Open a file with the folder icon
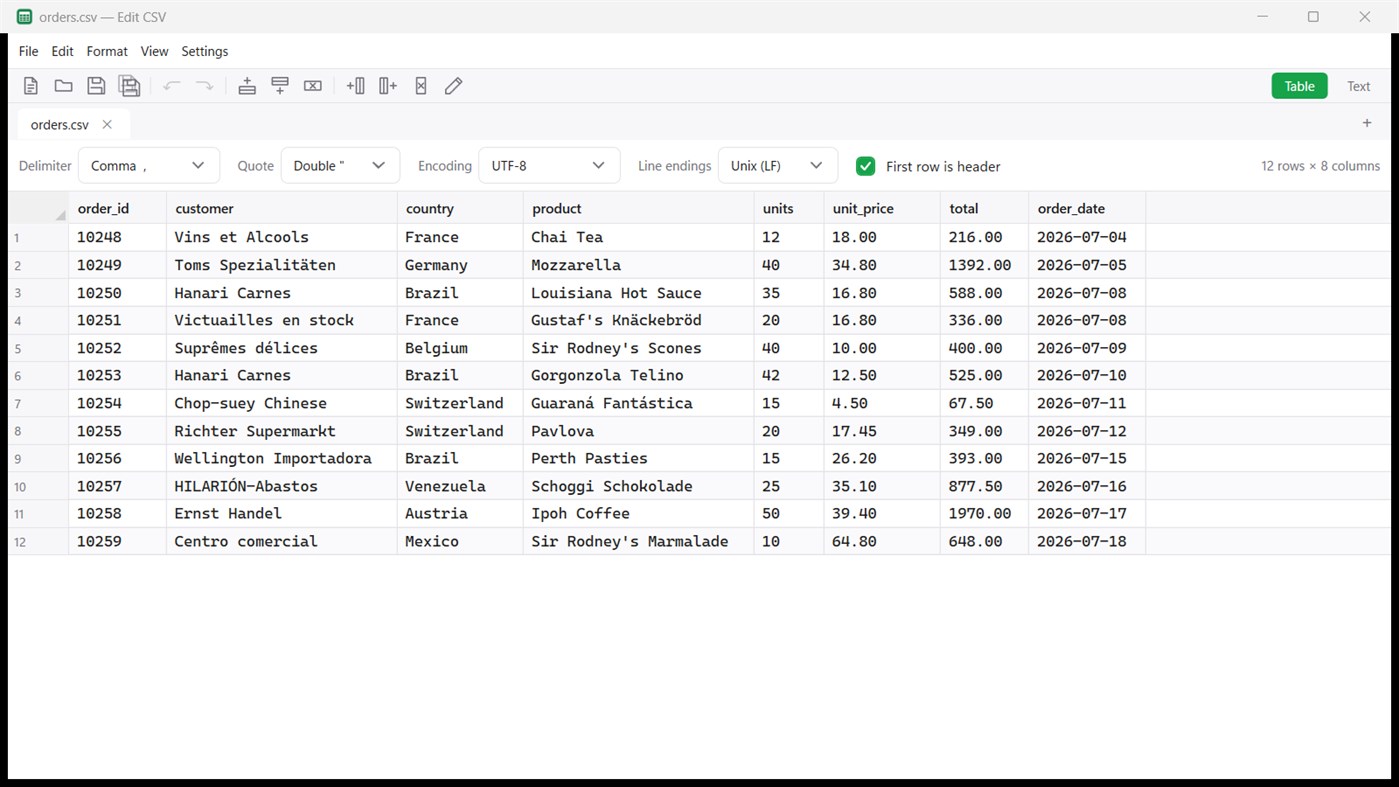The height and width of the screenshot is (787, 1399). tap(63, 86)
